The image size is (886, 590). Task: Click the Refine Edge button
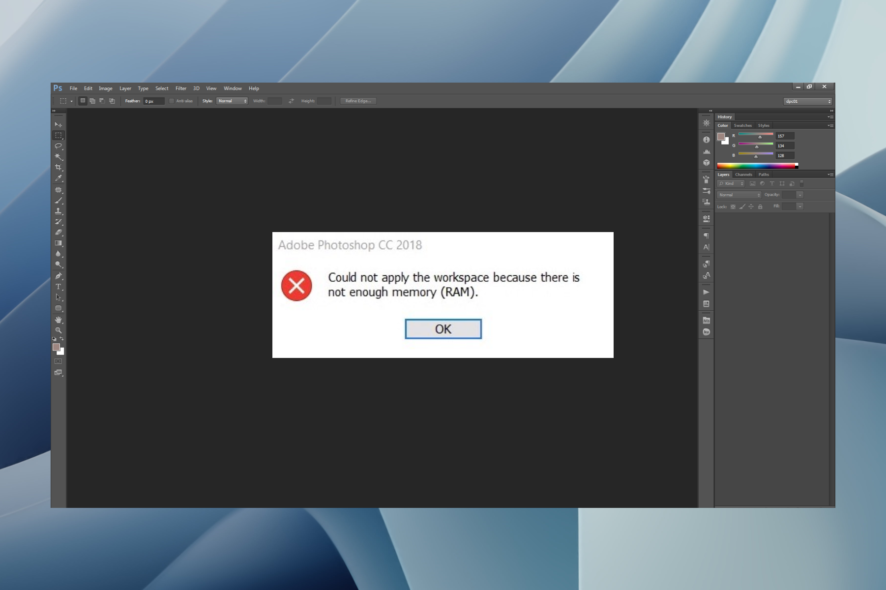coord(358,101)
